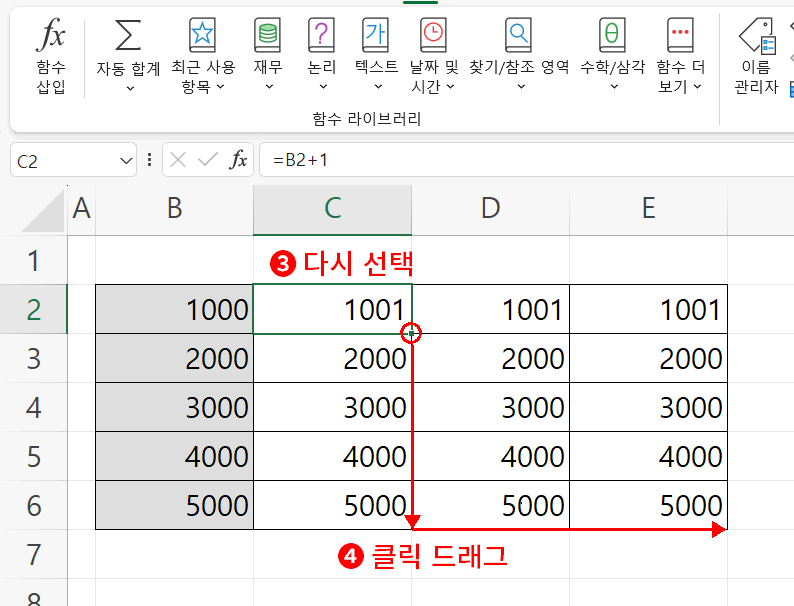Expand the 찾기/참조 영역 dropdown chevron

tap(521, 87)
